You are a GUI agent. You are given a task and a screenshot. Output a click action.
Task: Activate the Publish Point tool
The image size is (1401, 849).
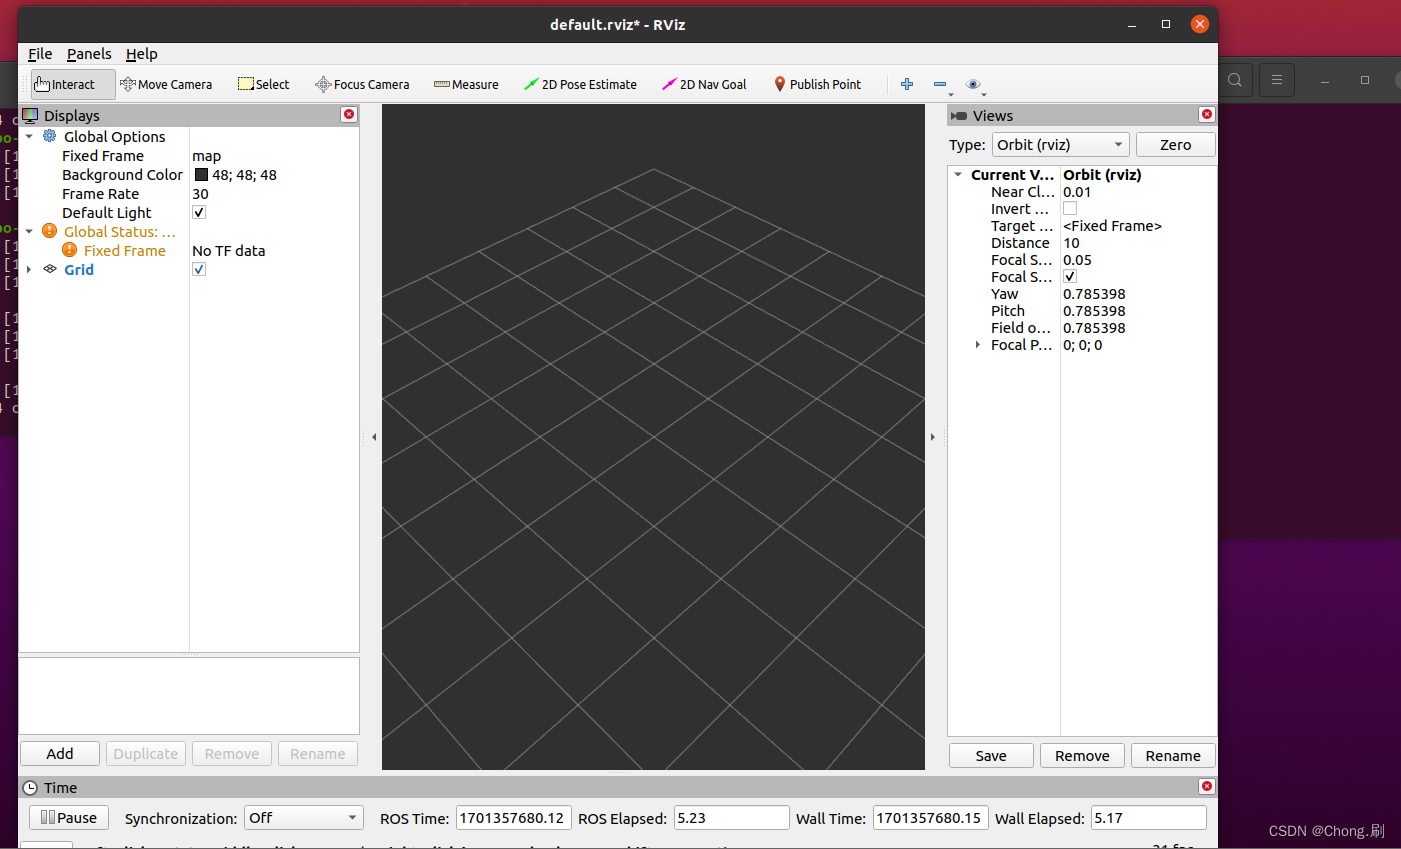817,84
